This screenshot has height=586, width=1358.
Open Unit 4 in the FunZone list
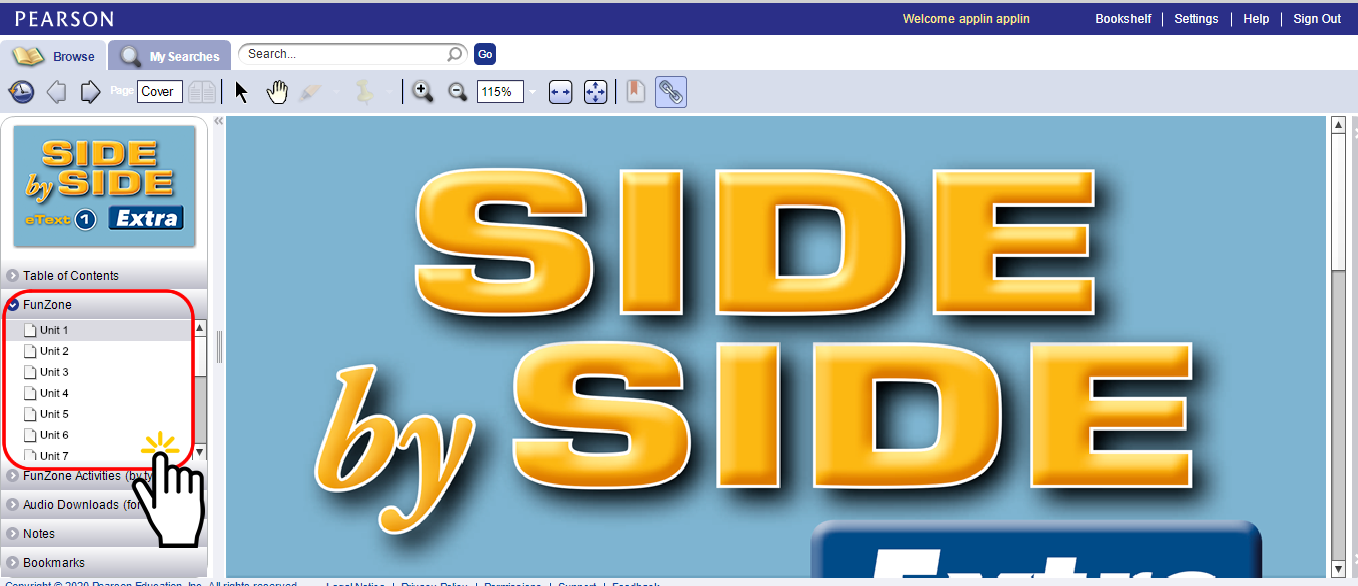pos(98,393)
